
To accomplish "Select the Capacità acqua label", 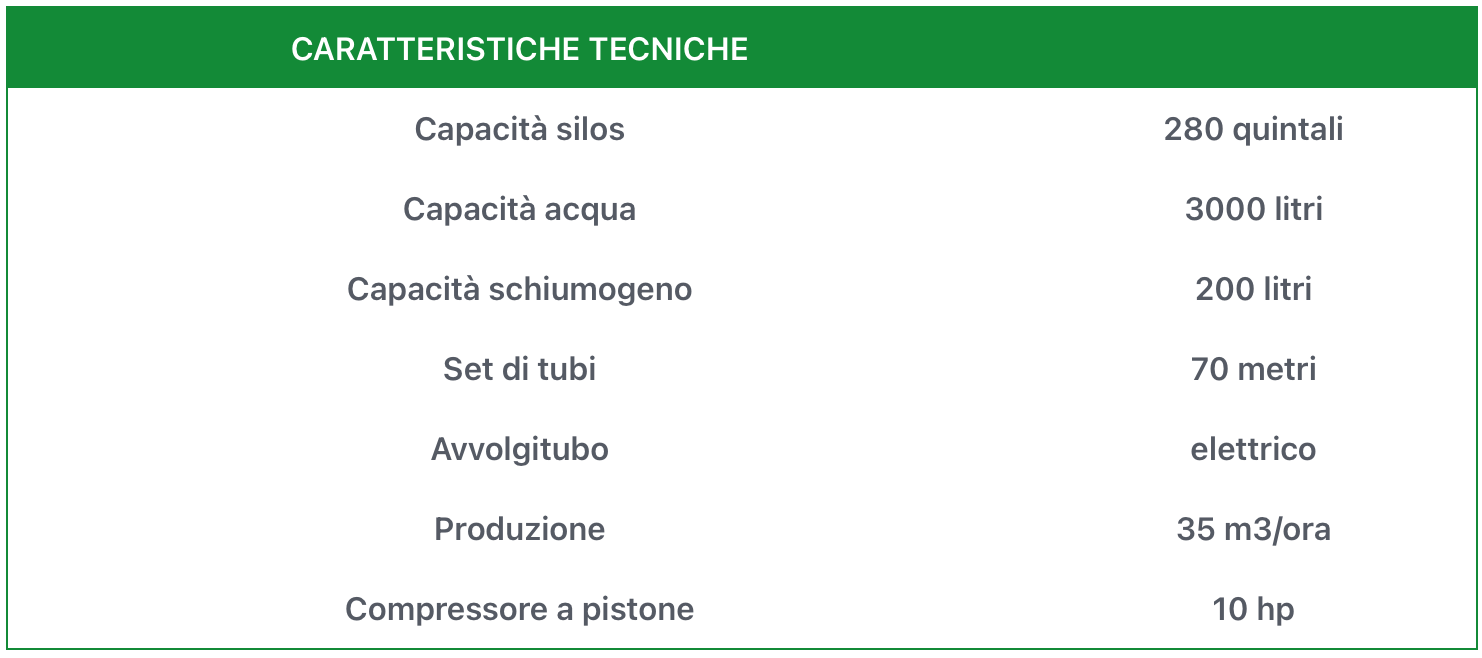I will (x=519, y=209).
